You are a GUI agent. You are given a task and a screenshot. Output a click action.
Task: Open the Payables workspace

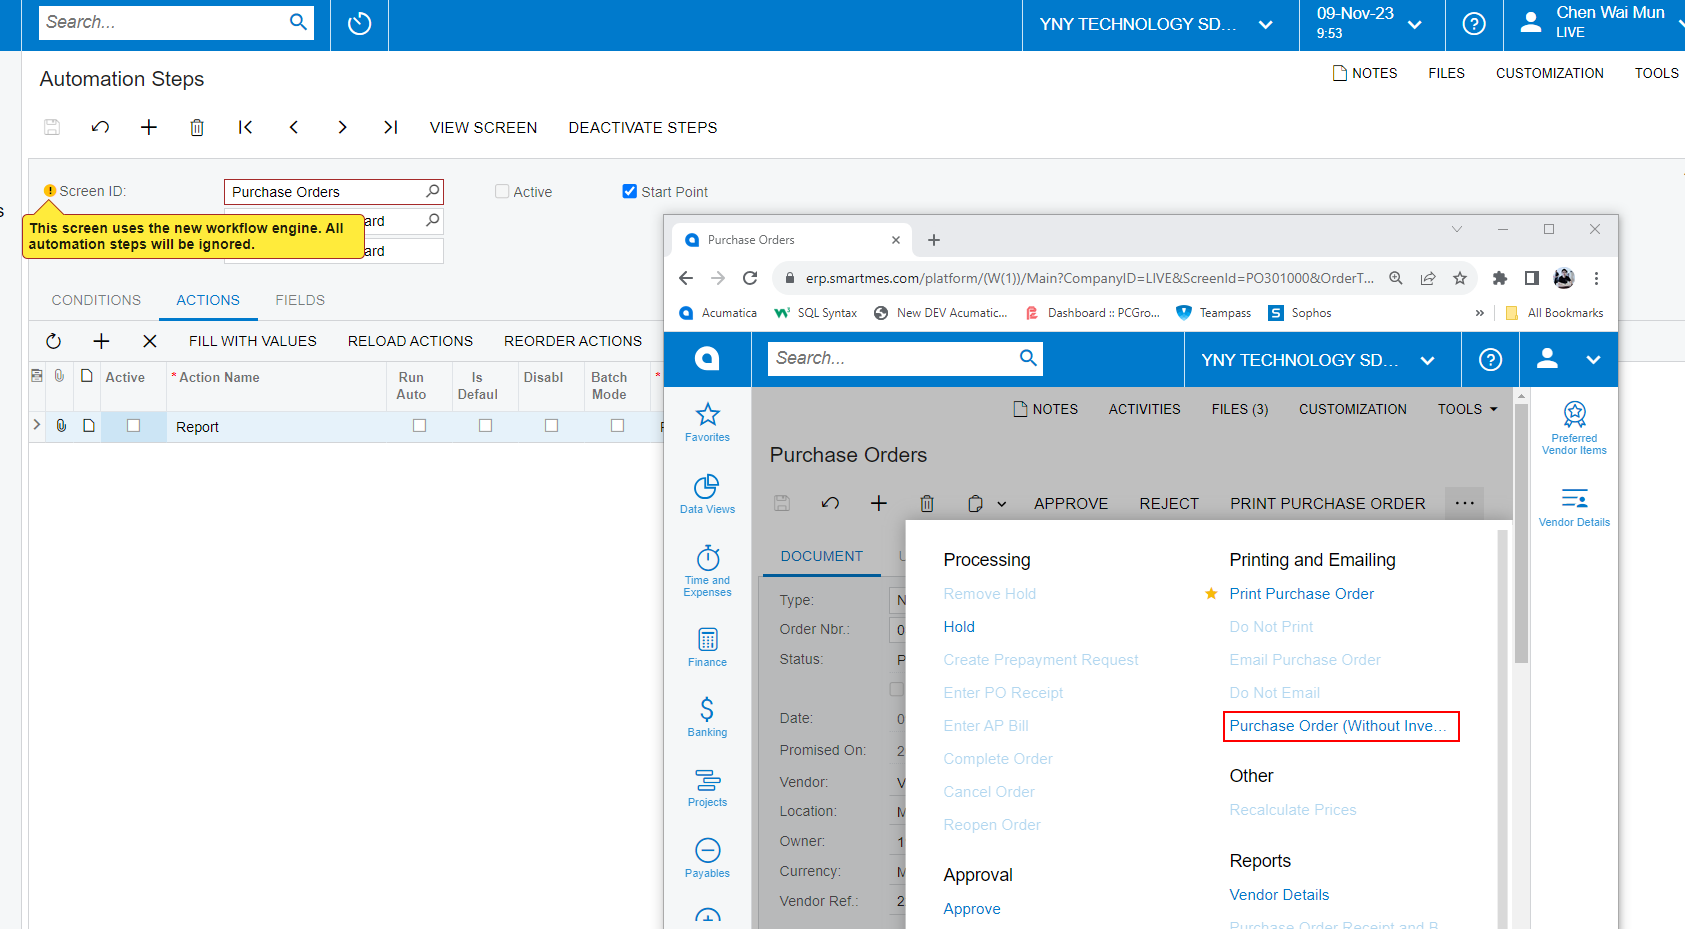tap(707, 858)
